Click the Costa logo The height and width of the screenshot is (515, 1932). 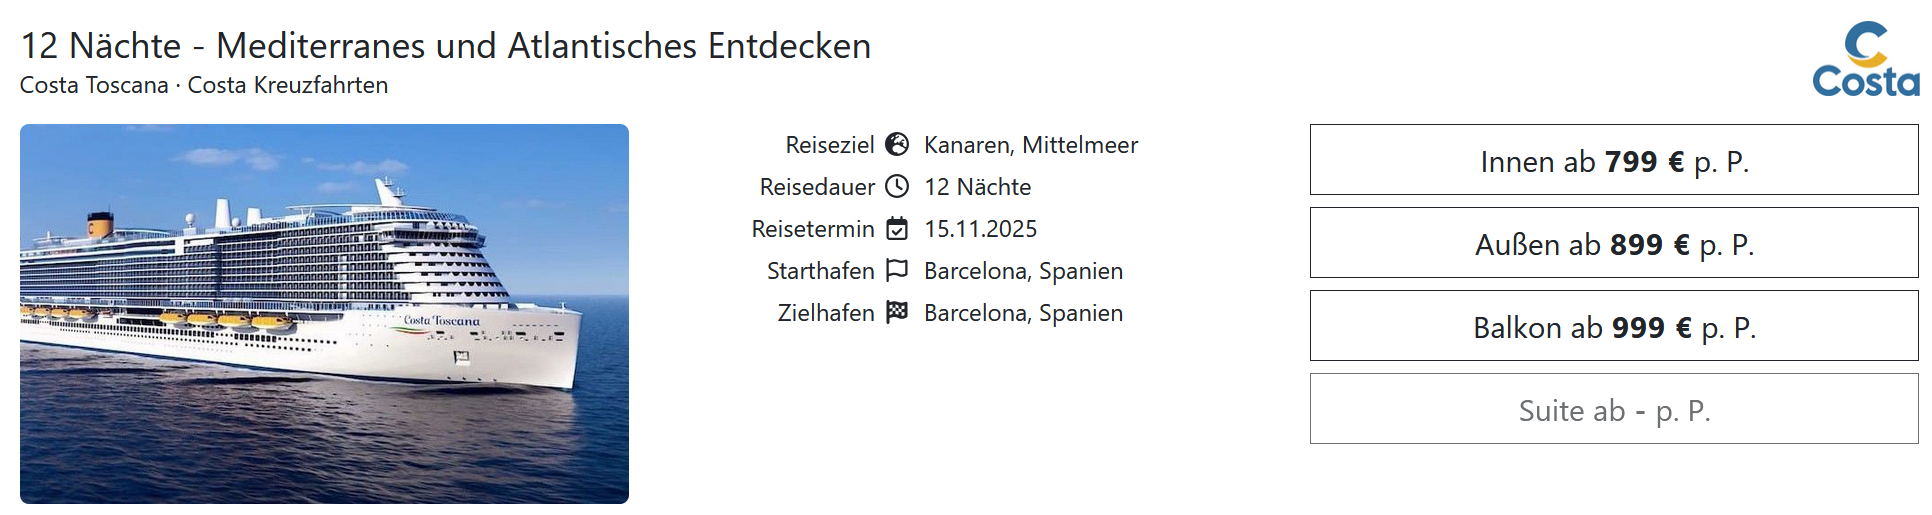(x=1865, y=60)
